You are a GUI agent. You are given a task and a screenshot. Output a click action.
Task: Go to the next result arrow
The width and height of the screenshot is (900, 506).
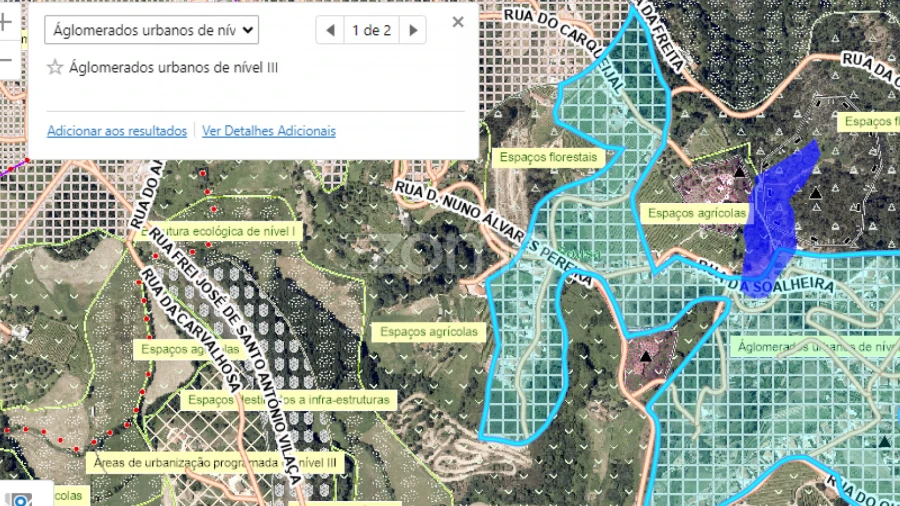pyautogui.click(x=413, y=30)
